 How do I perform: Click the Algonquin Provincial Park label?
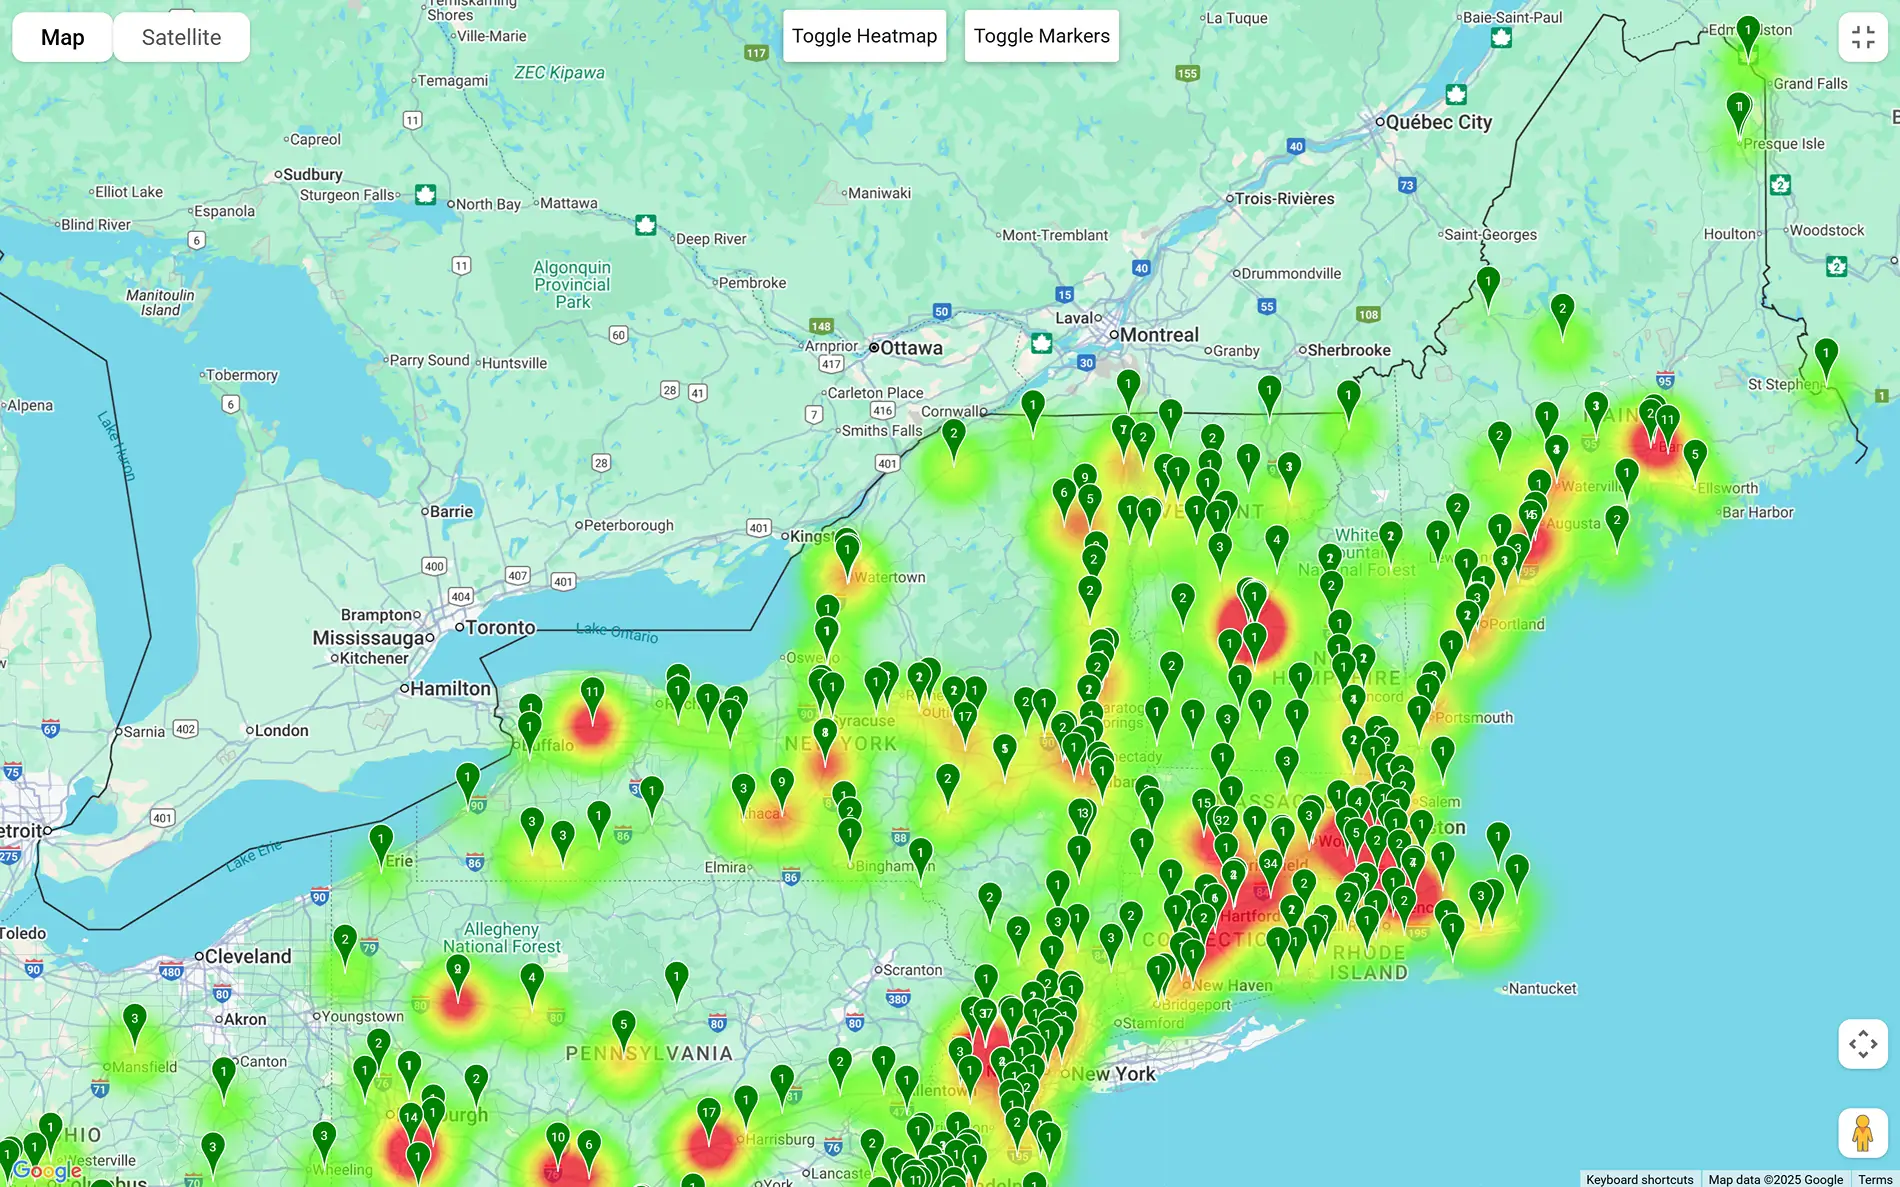click(572, 285)
